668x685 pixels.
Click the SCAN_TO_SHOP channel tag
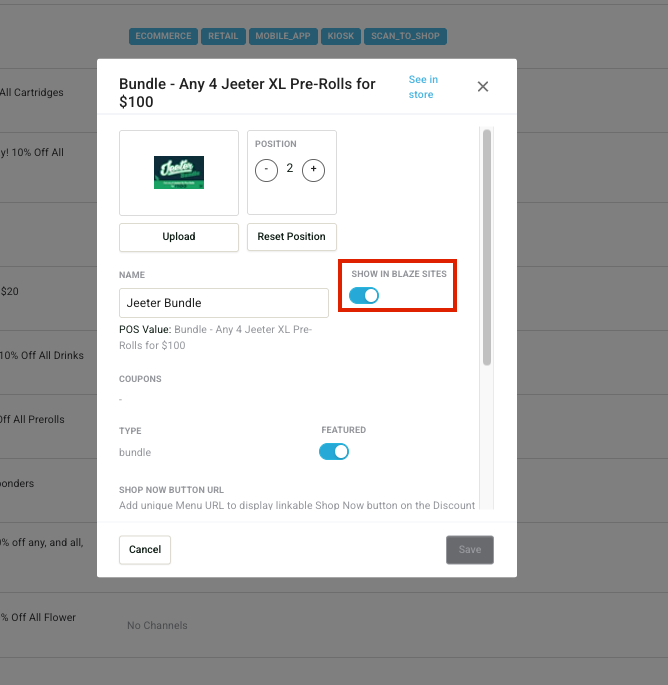(x=405, y=37)
